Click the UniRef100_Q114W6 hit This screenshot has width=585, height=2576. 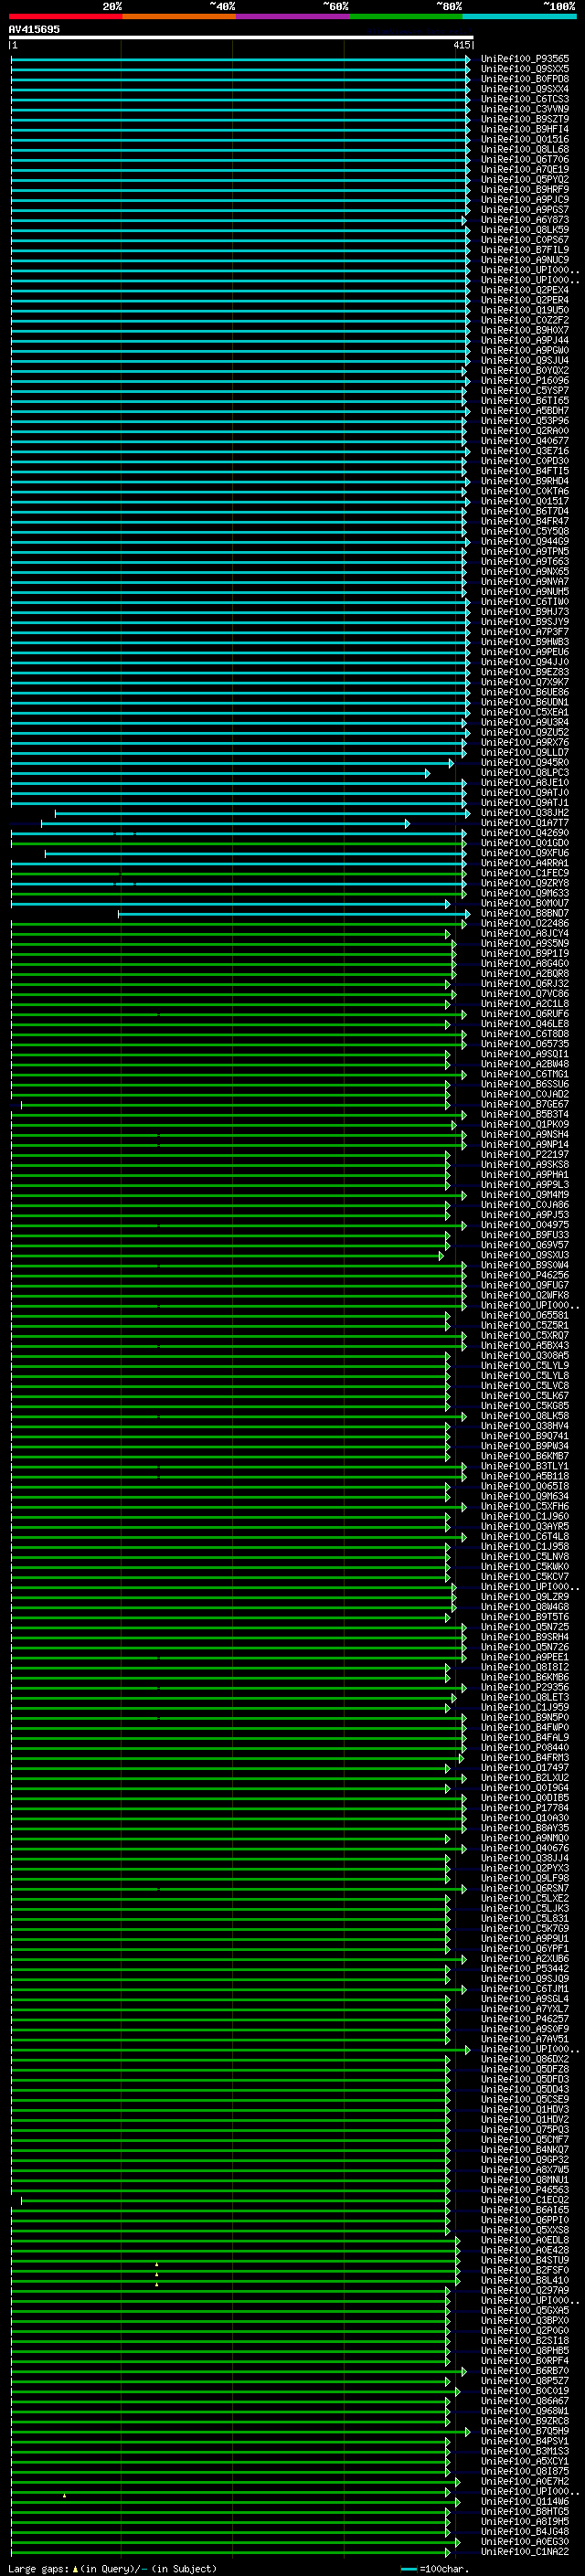click(x=525, y=2501)
